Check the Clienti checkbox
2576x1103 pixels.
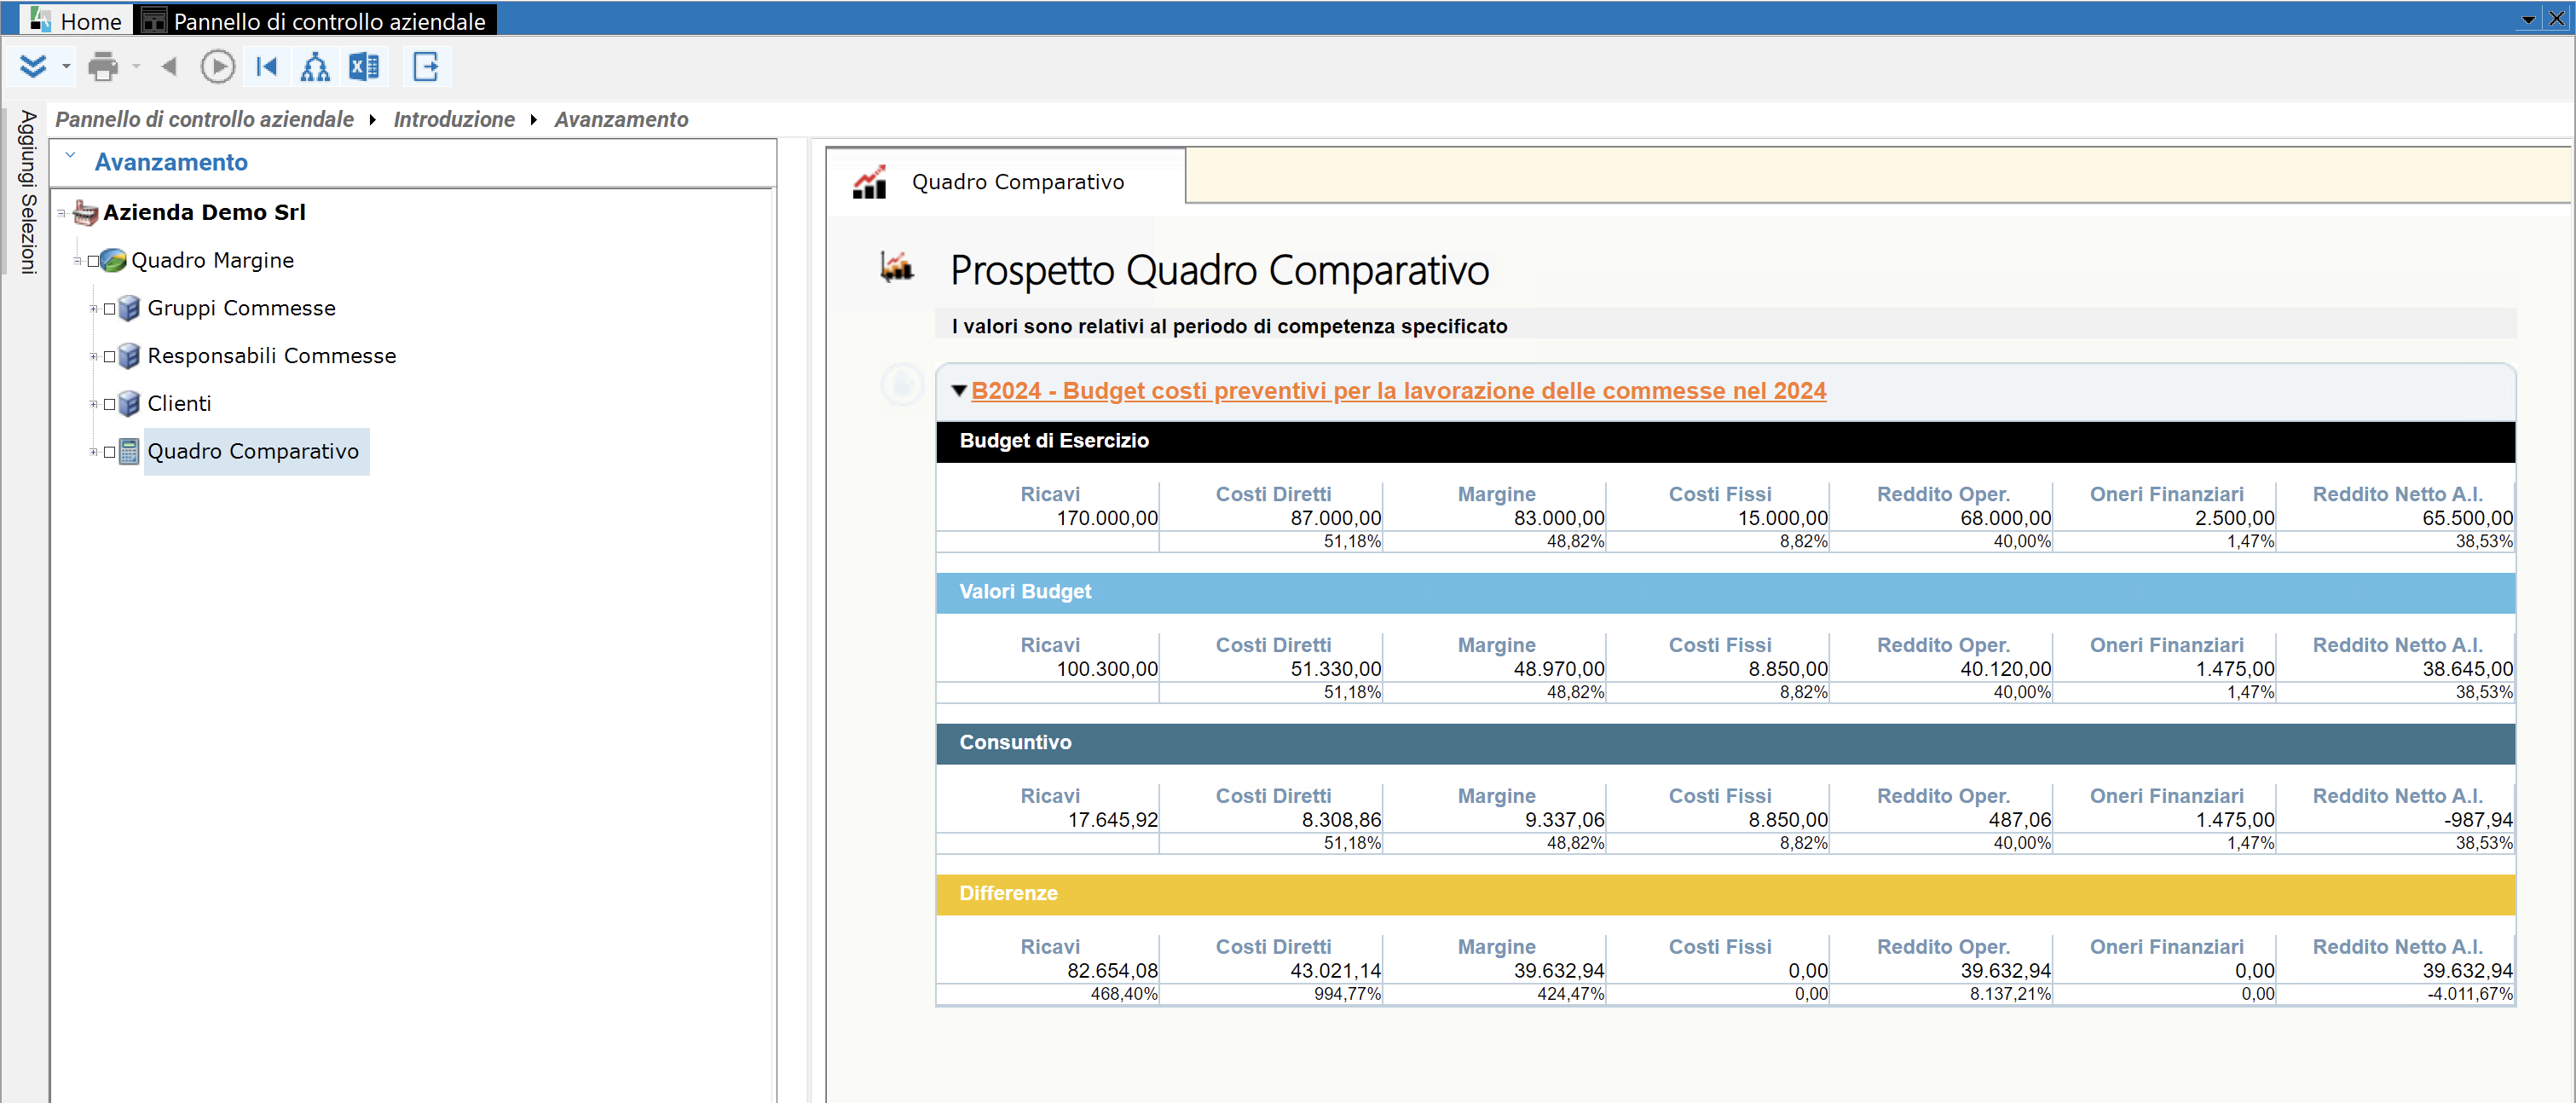[109, 404]
